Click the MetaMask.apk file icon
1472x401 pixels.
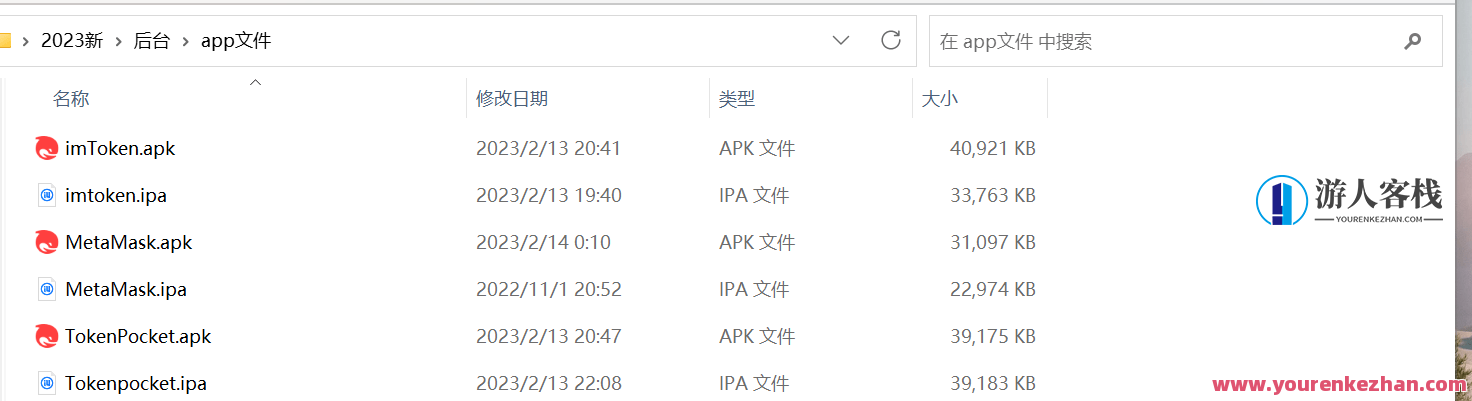click(46, 242)
